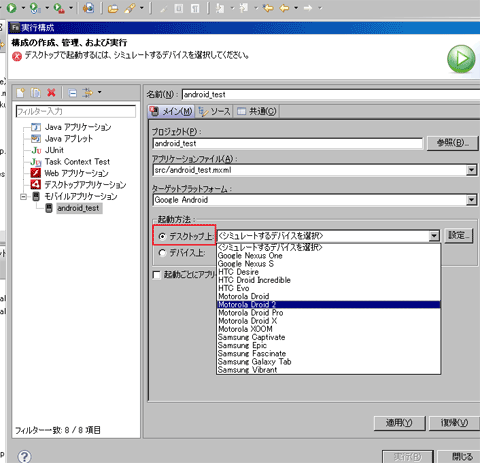Open the Google Android target platform dropdown

click(471, 200)
